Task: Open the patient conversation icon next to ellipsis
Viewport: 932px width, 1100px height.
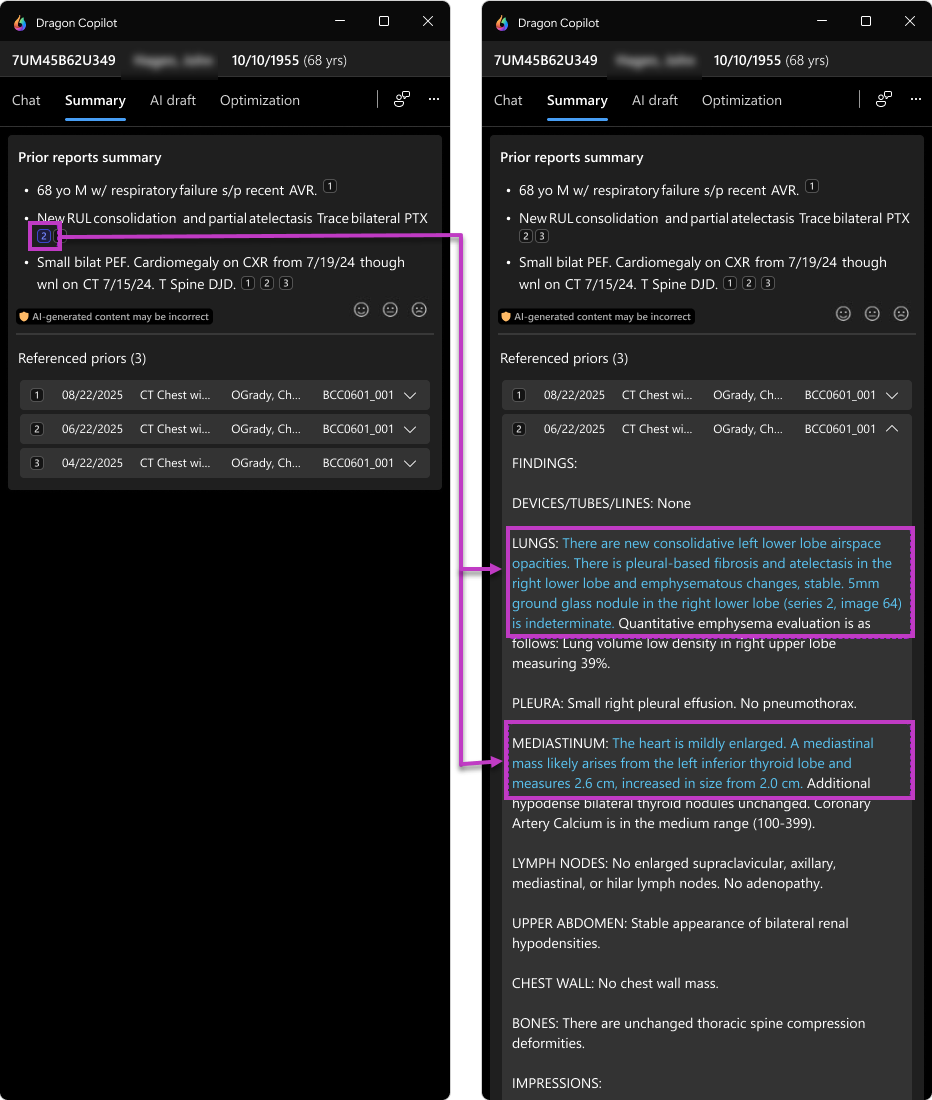Action: 402,100
